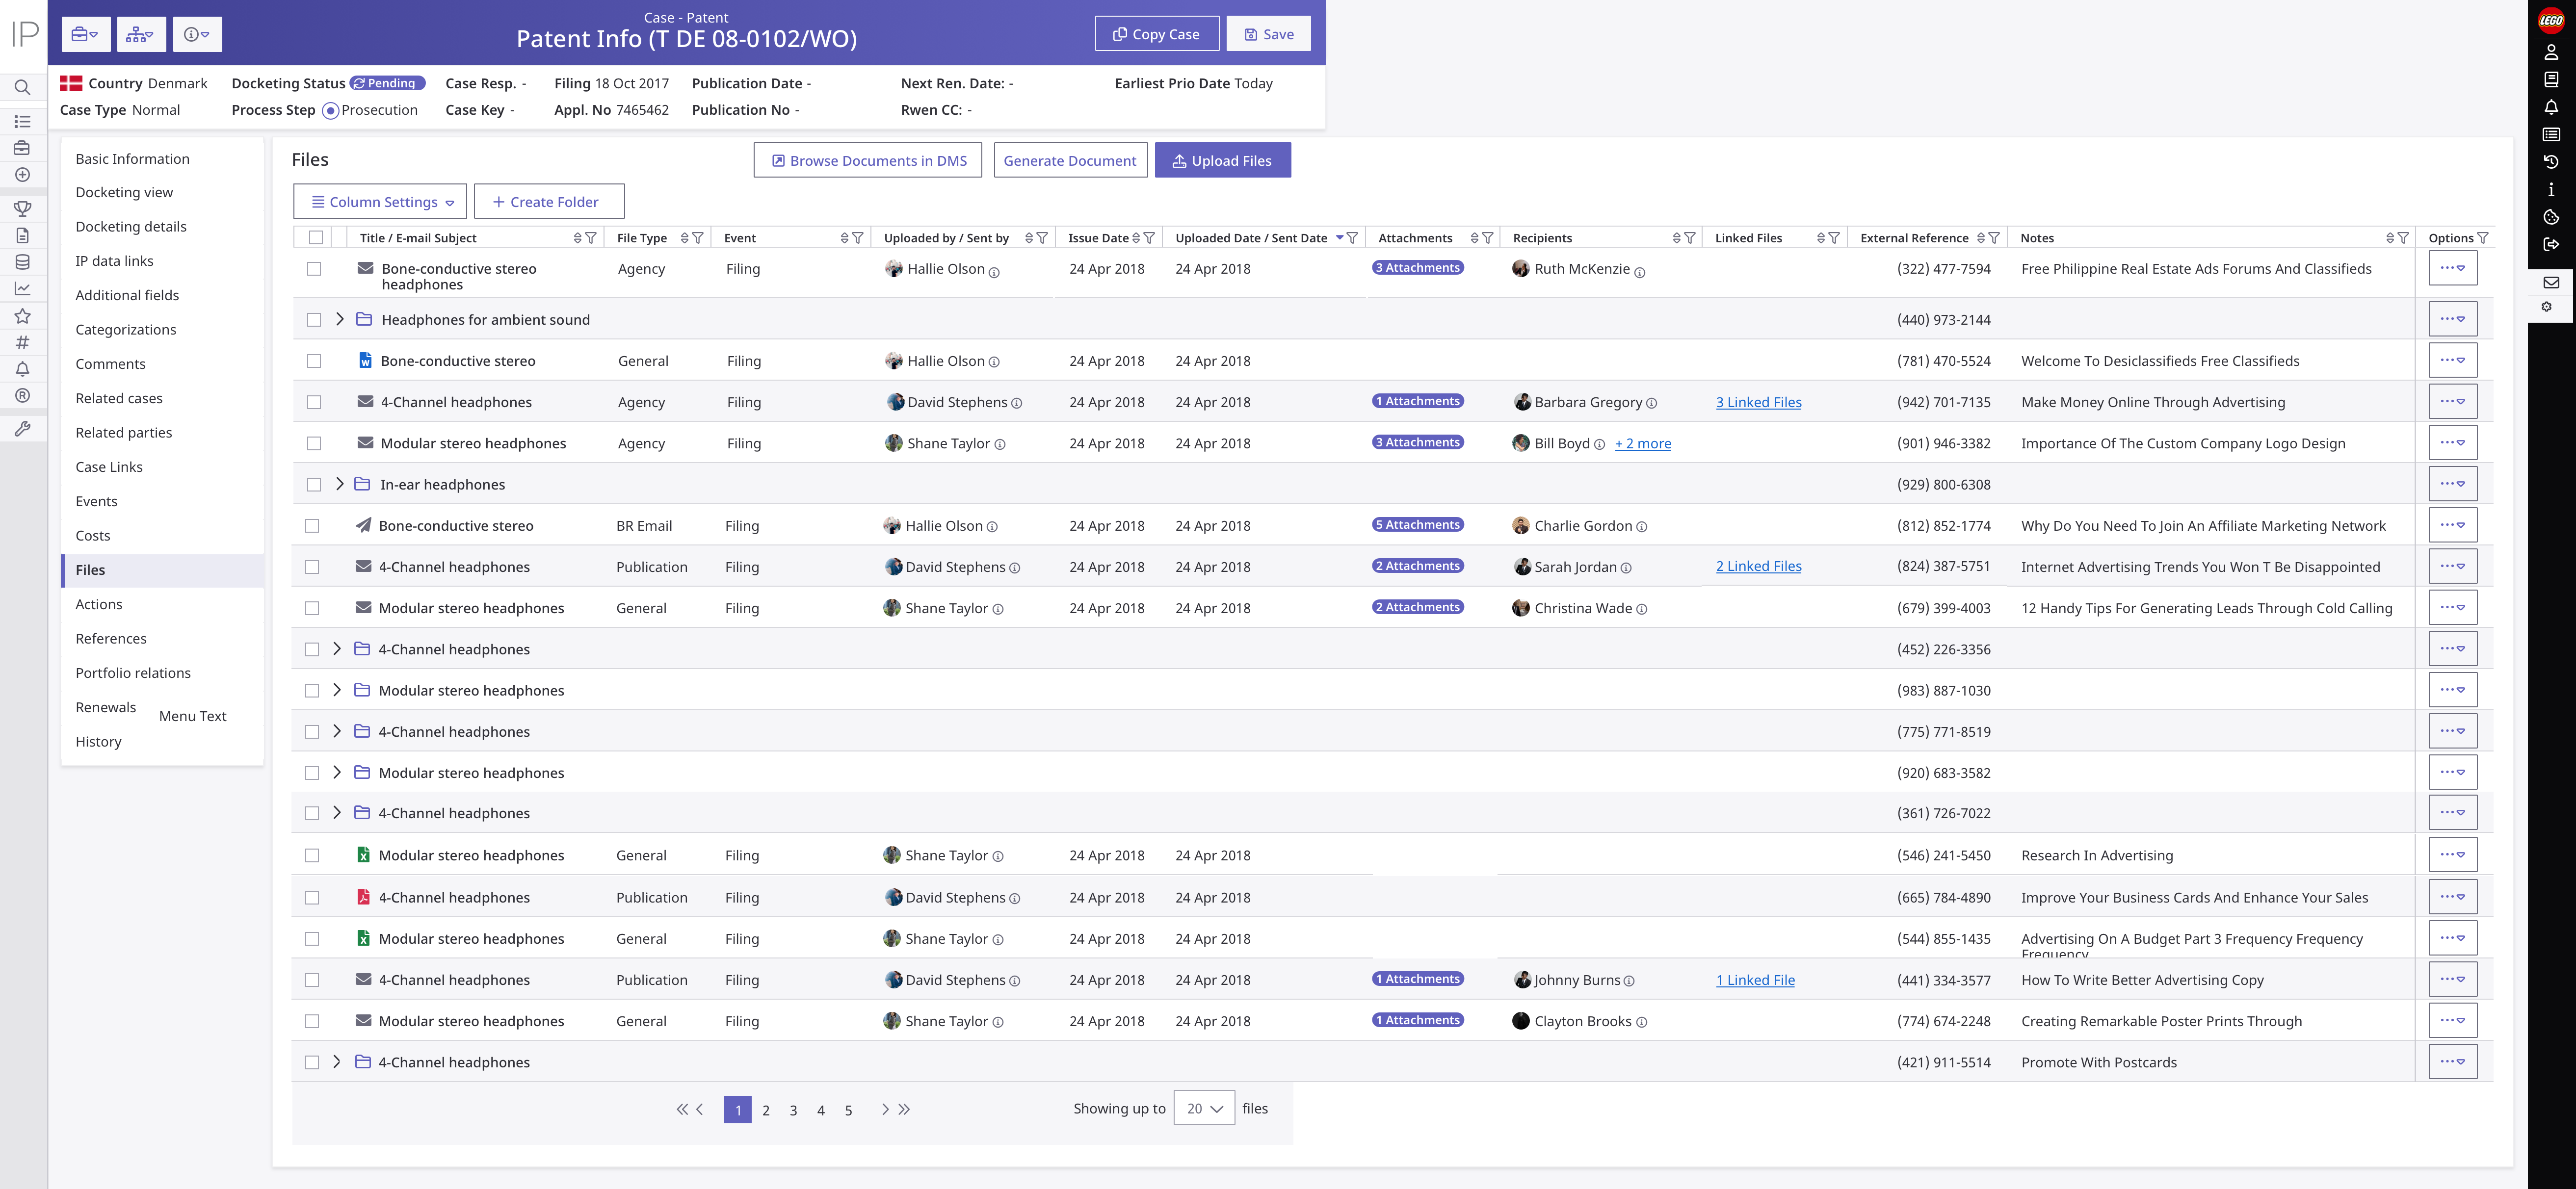Screen dimensions: 2576x1189
Task: Go to Portfolio relations section
Action: point(133,673)
